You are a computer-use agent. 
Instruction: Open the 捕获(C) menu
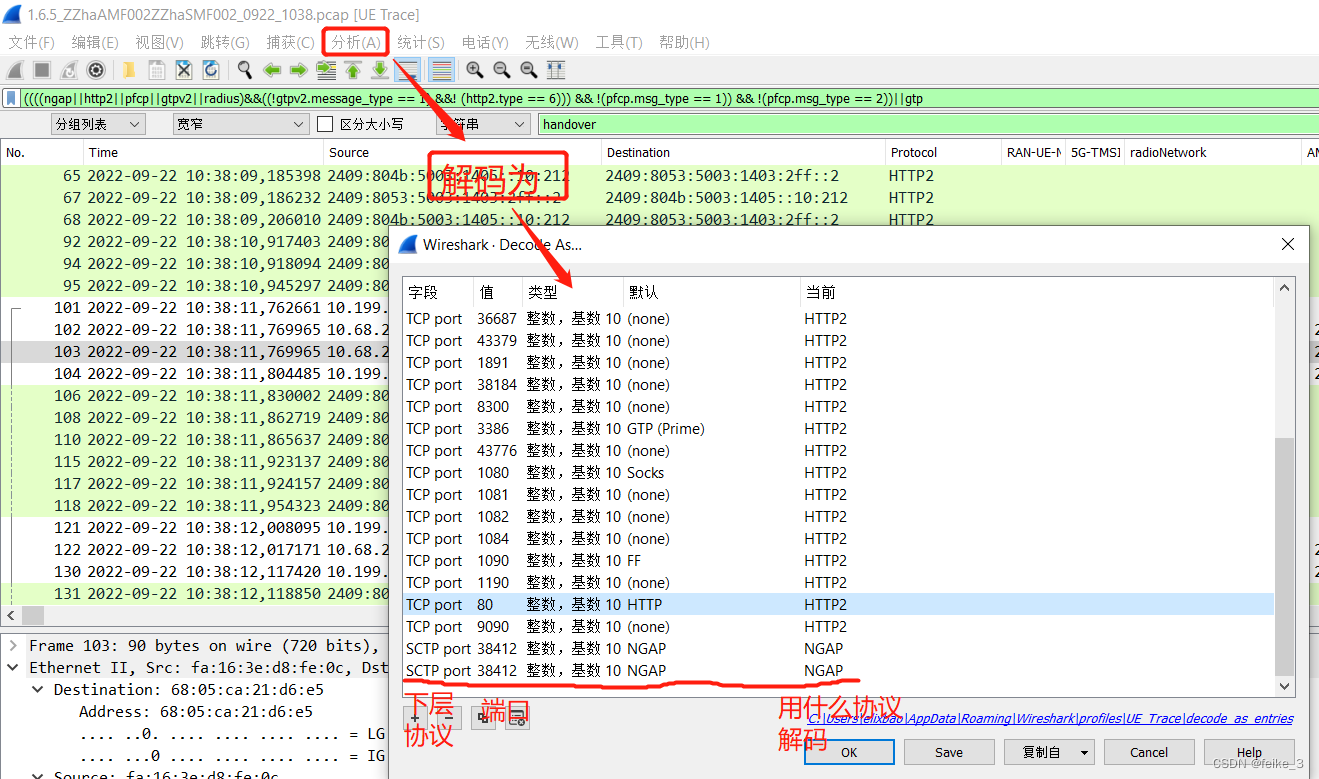click(290, 42)
